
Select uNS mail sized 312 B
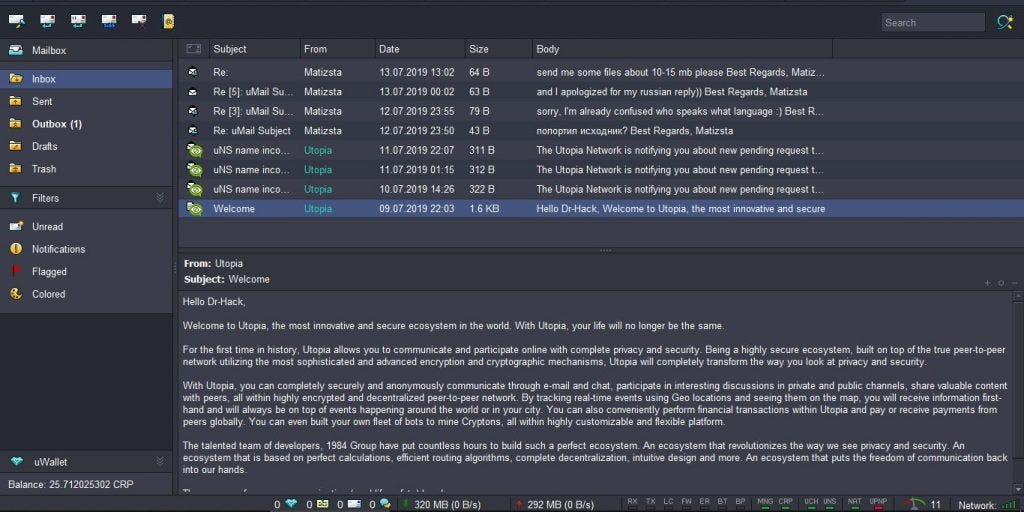click(x=601, y=170)
